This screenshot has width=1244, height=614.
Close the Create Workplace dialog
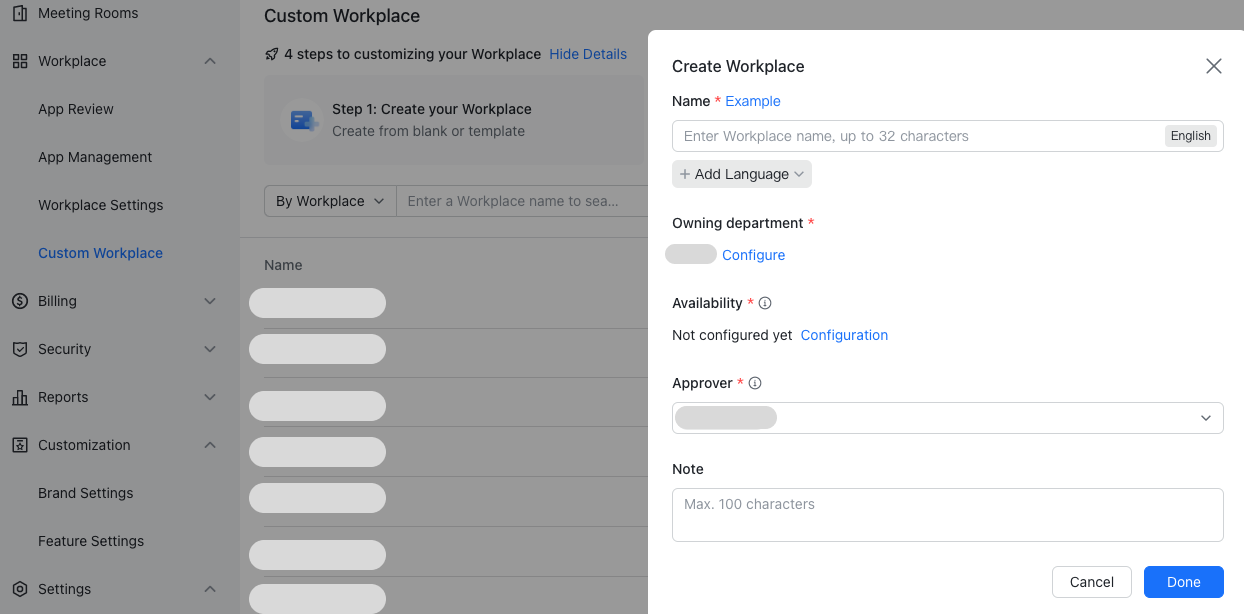1213,66
